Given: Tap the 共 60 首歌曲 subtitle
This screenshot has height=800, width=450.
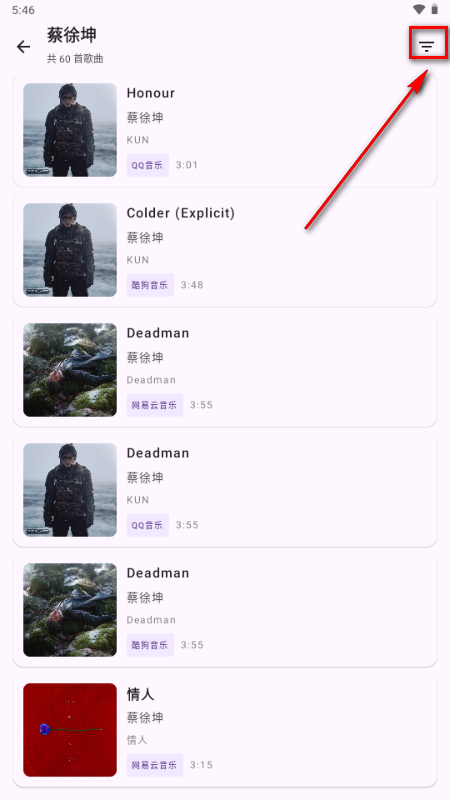Looking at the screenshot, I should [x=76, y=59].
